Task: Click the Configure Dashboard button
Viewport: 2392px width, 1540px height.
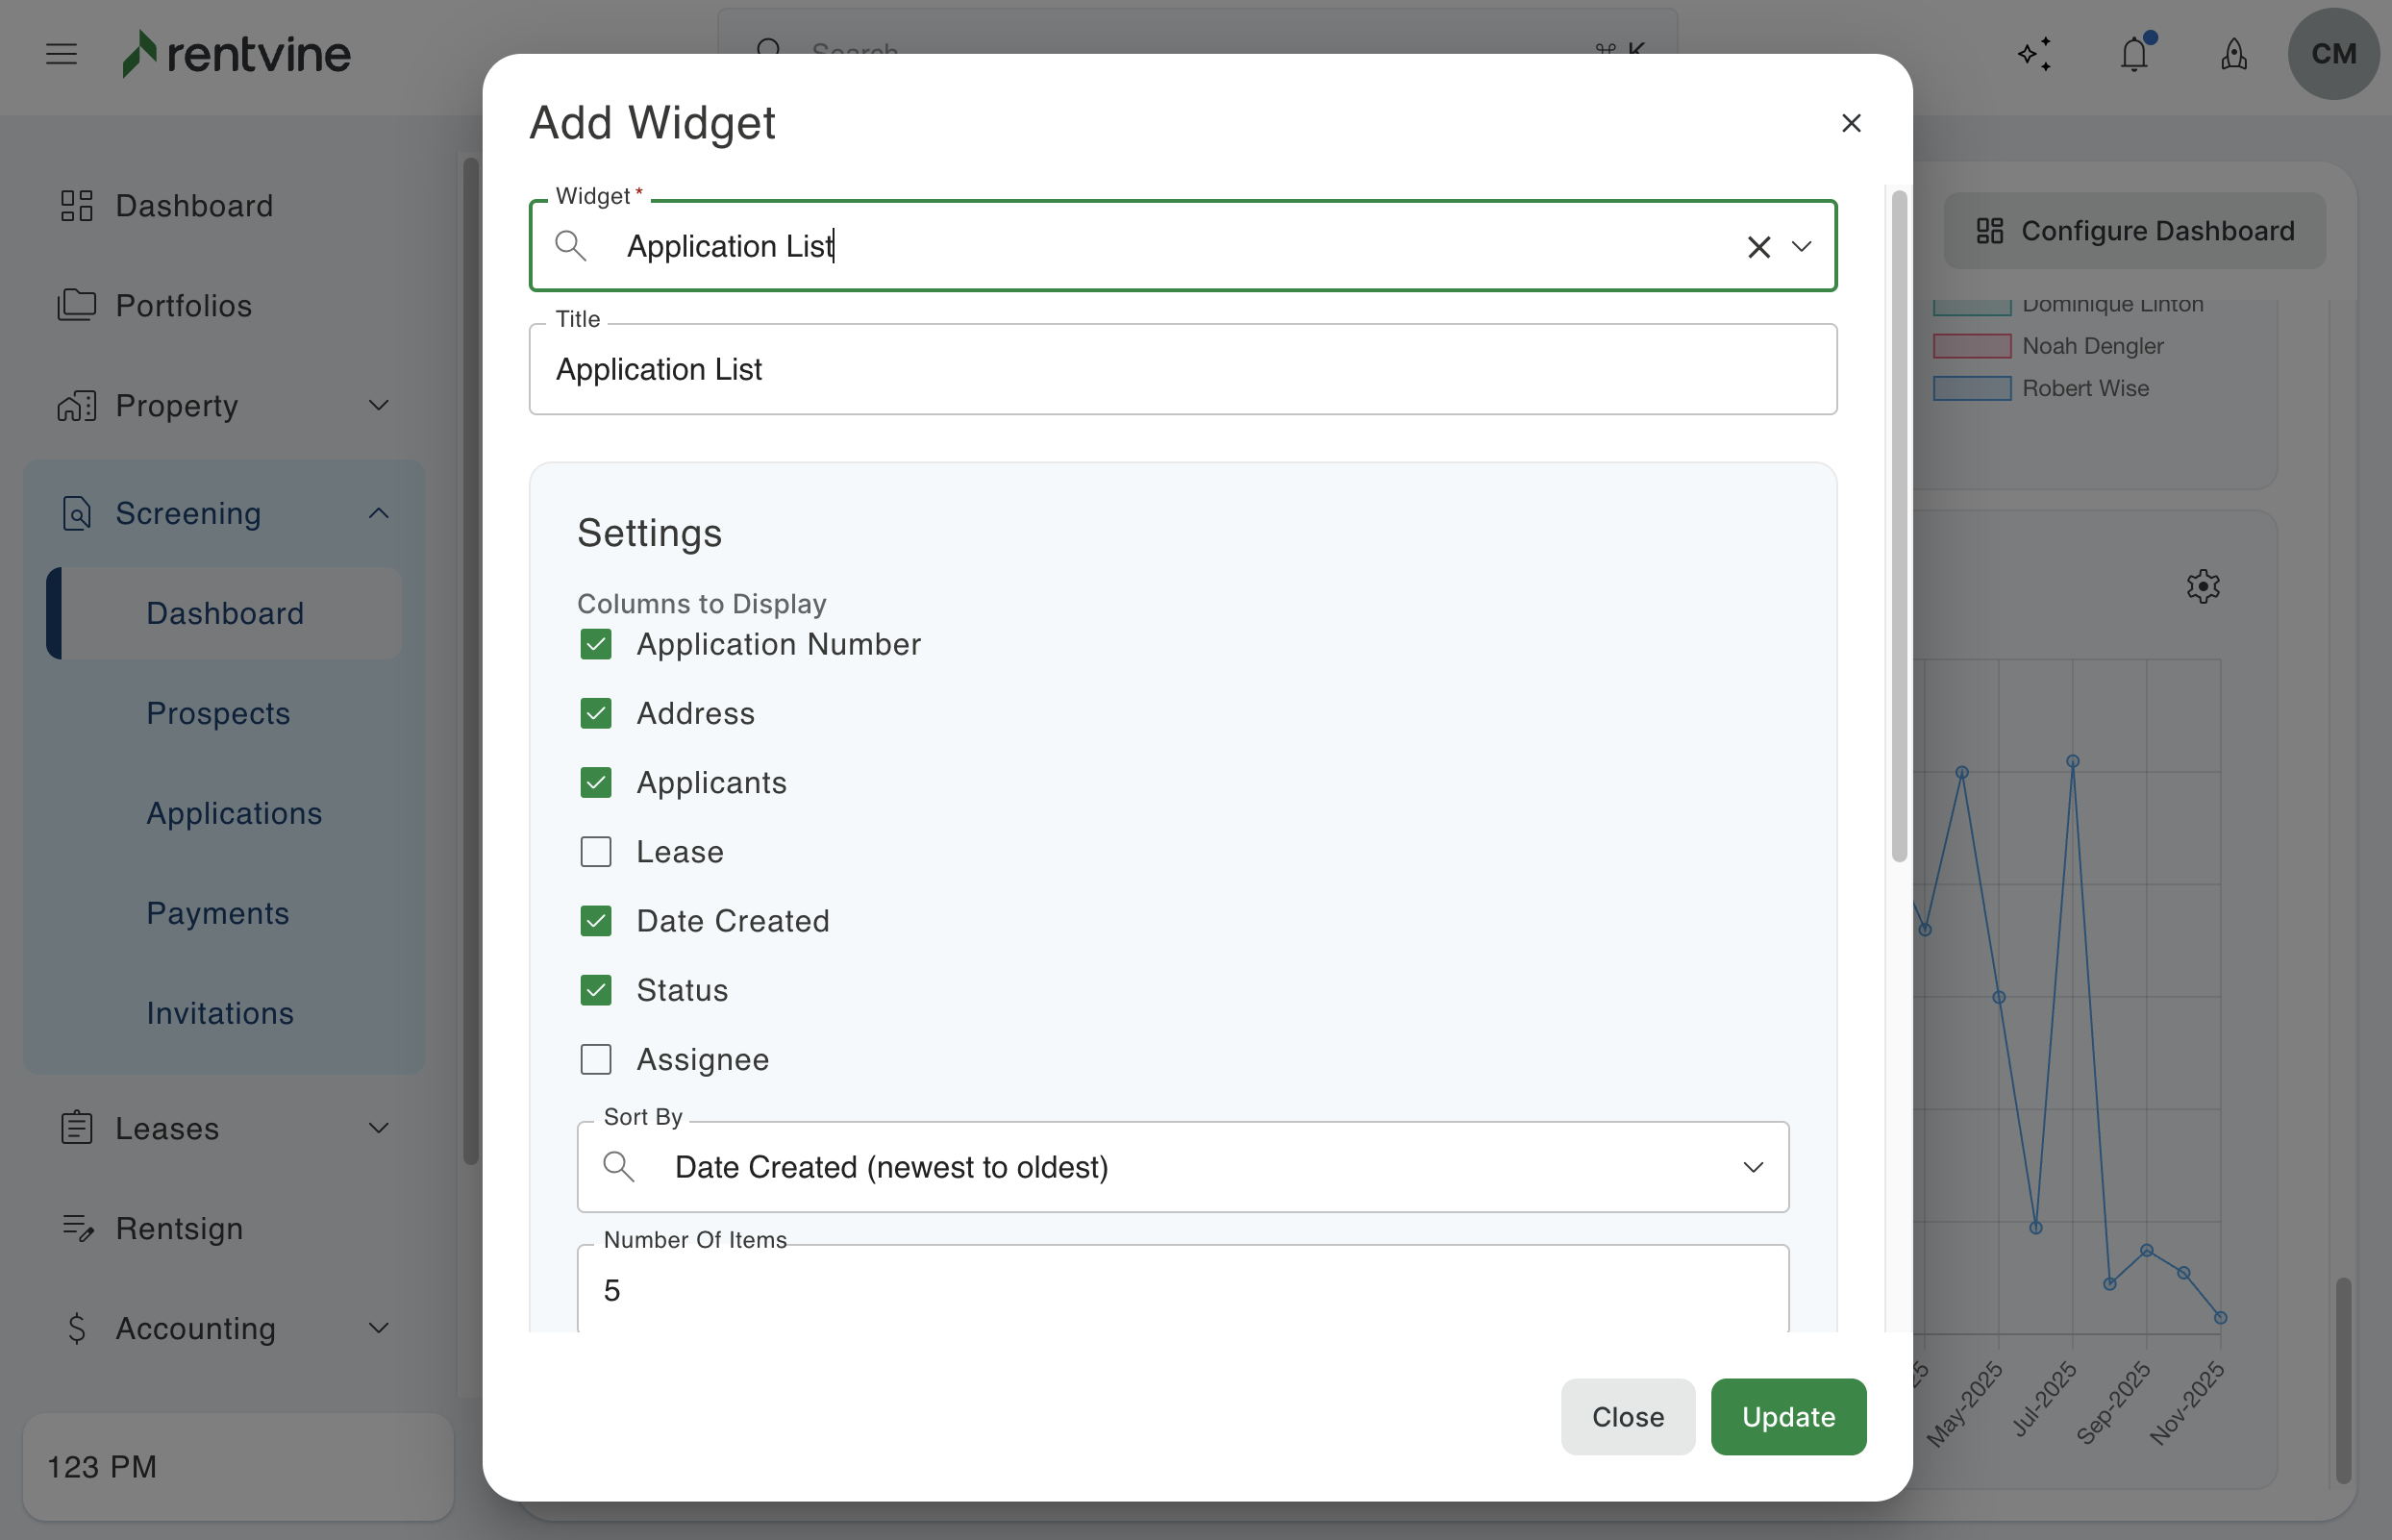Action: pos(2135,231)
